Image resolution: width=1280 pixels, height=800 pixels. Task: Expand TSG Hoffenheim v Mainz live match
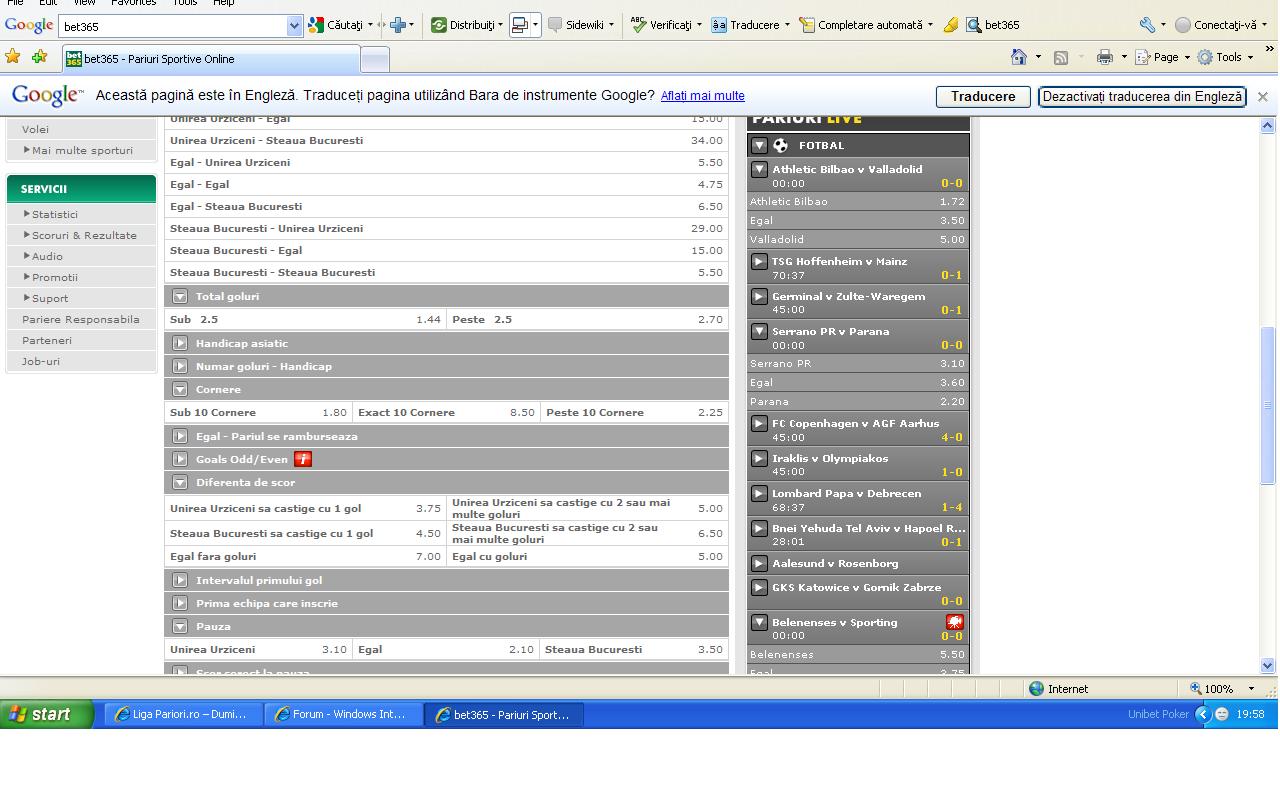coord(759,261)
